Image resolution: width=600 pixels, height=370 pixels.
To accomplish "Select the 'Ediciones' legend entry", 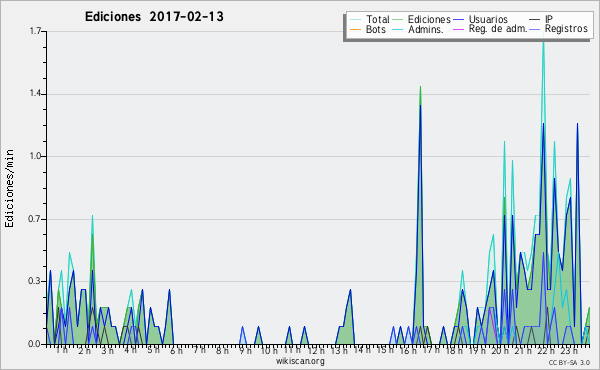I will click(429, 19).
